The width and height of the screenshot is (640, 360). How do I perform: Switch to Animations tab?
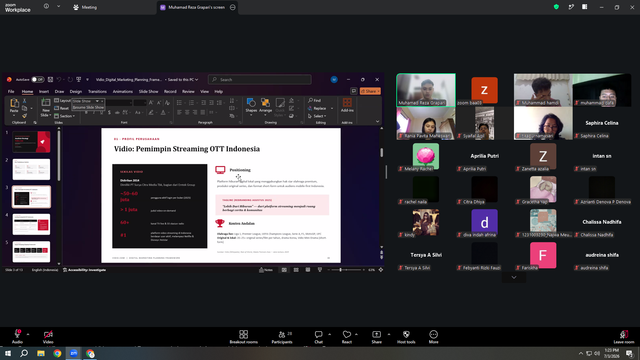point(122,91)
